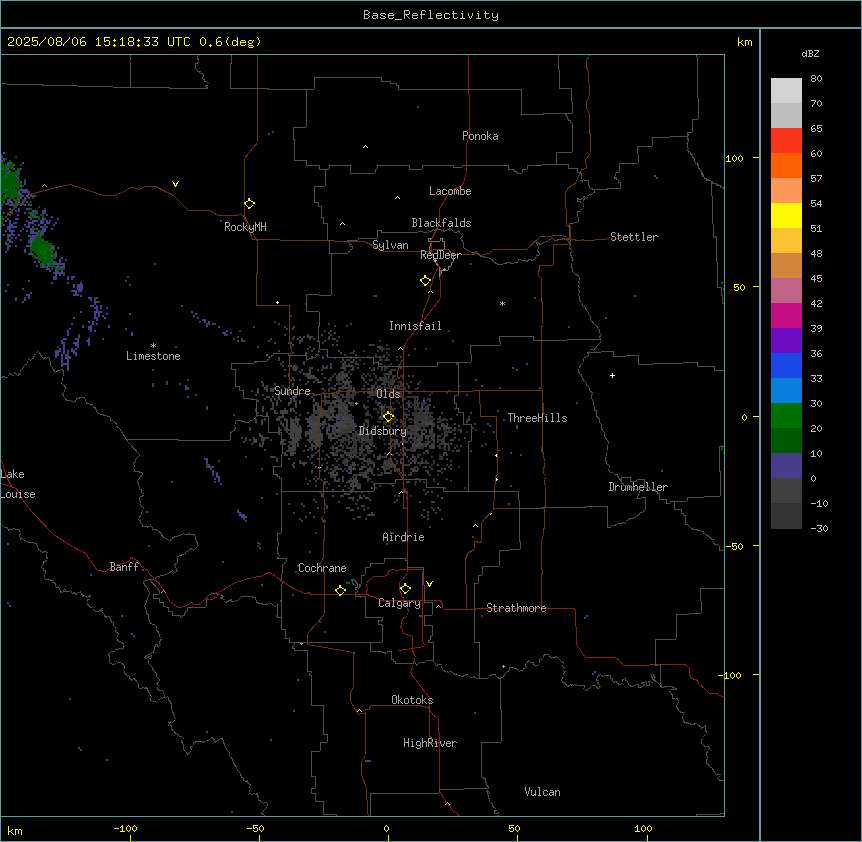862x842 pixels.
Task: Click the light blue swatch between 33 and 30
Action: tap(786, 391)
